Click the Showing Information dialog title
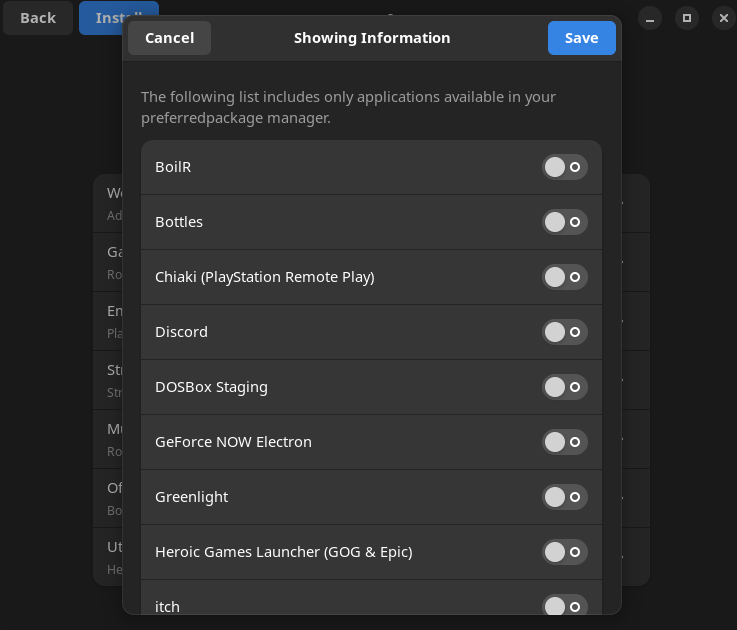This screenshot has height=630, width=737. 372,38
